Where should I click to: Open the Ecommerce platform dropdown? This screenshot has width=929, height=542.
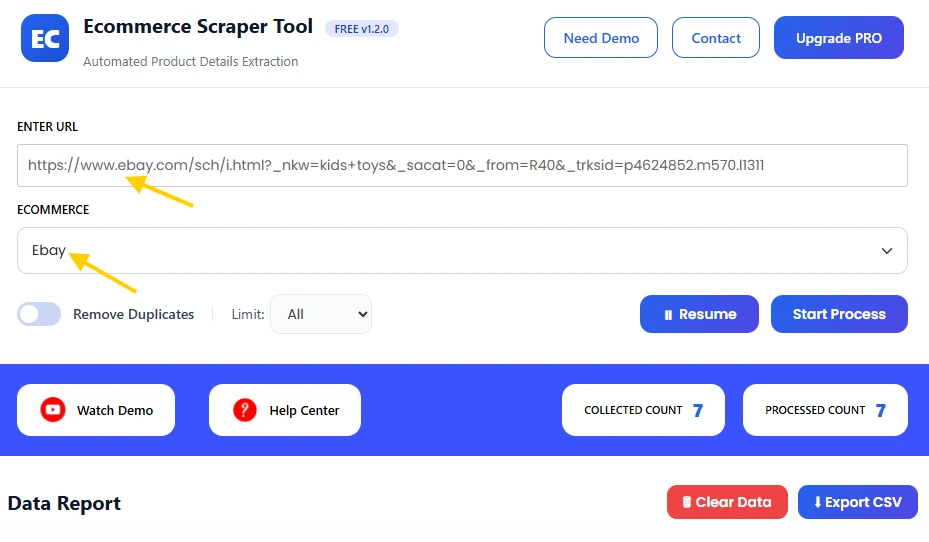[x=462, y=251]
